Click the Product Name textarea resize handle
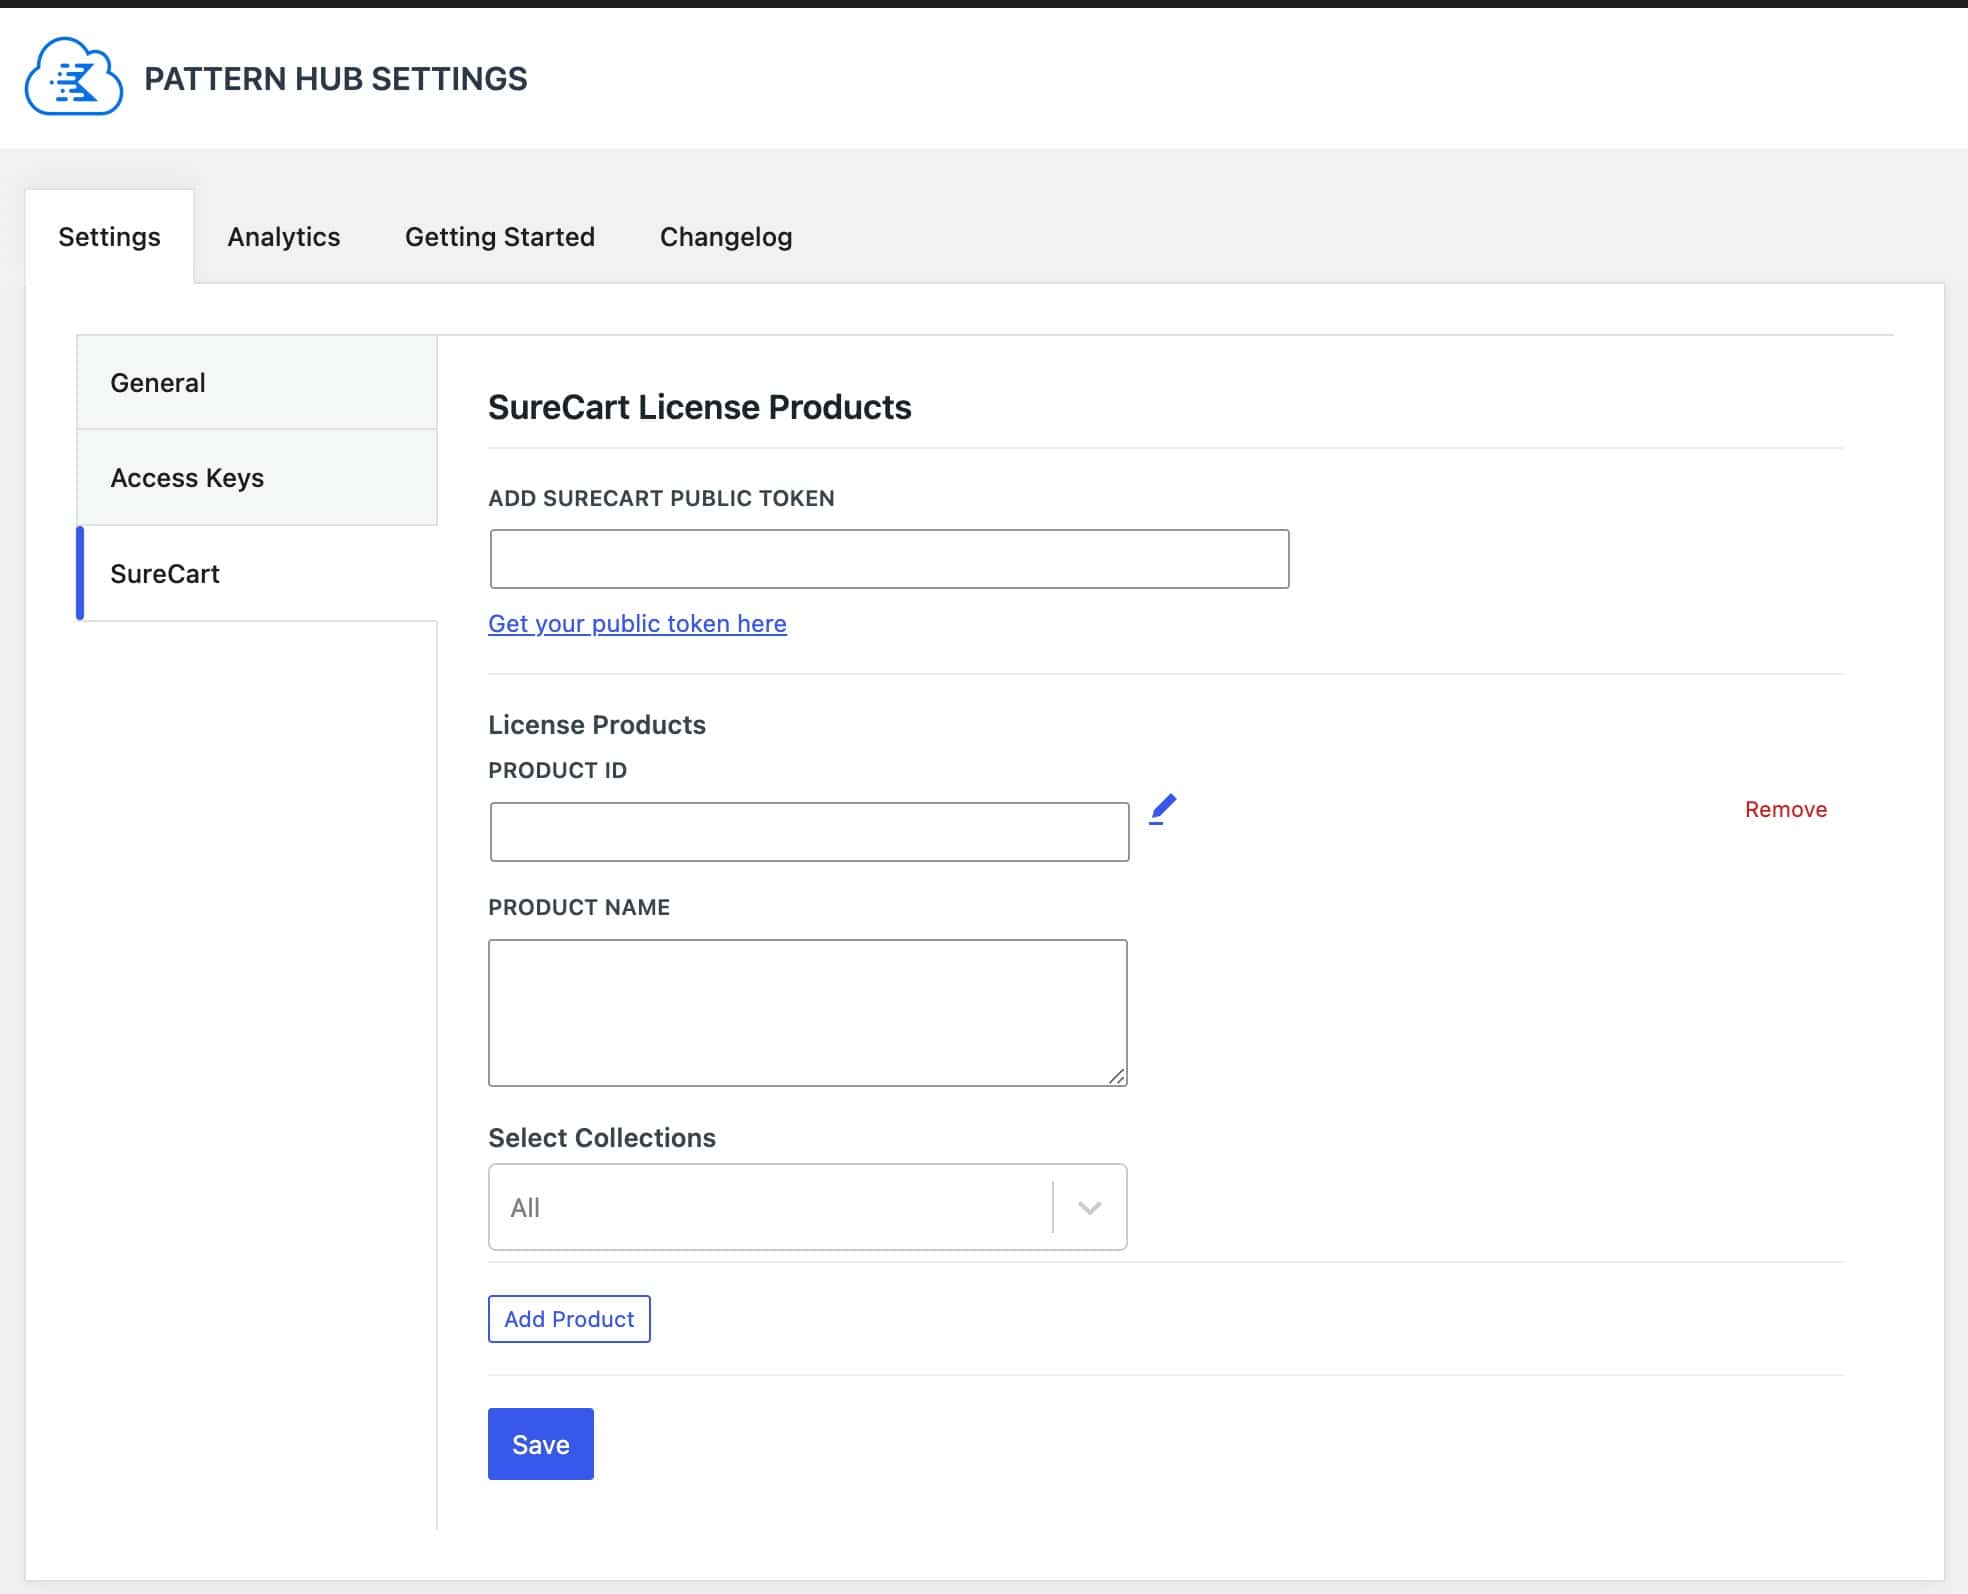 click(1116, 1075)
